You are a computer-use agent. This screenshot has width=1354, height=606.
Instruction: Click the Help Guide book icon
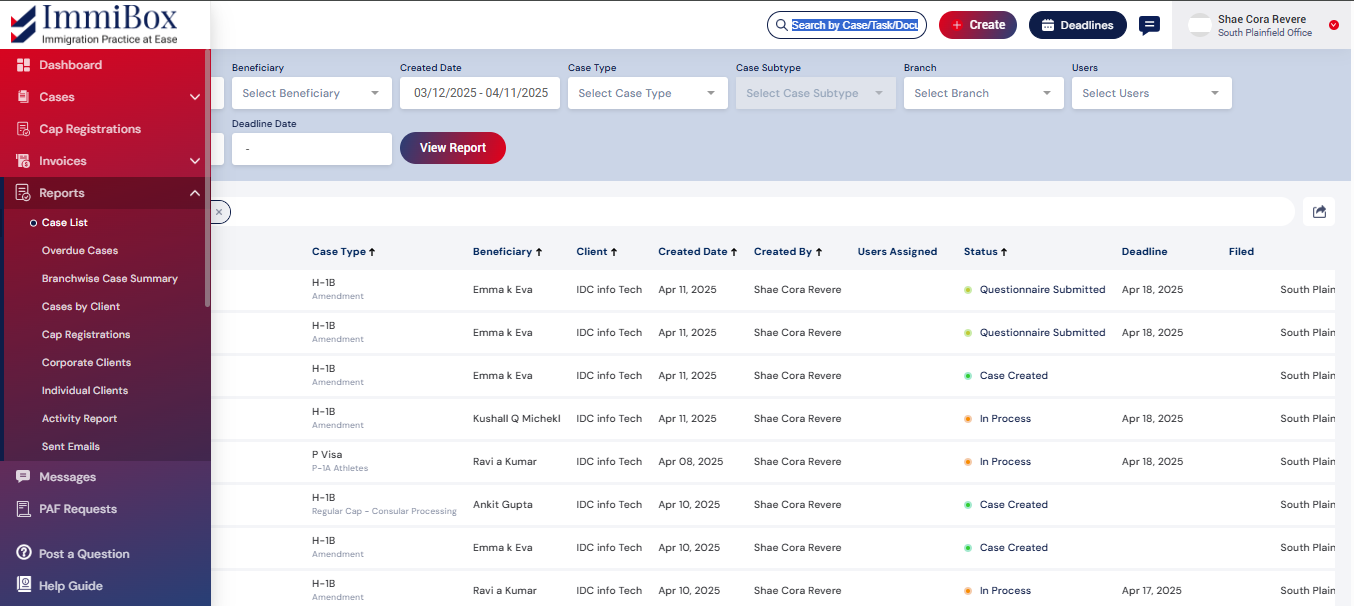pyautogui.click(x=23, y=586)
